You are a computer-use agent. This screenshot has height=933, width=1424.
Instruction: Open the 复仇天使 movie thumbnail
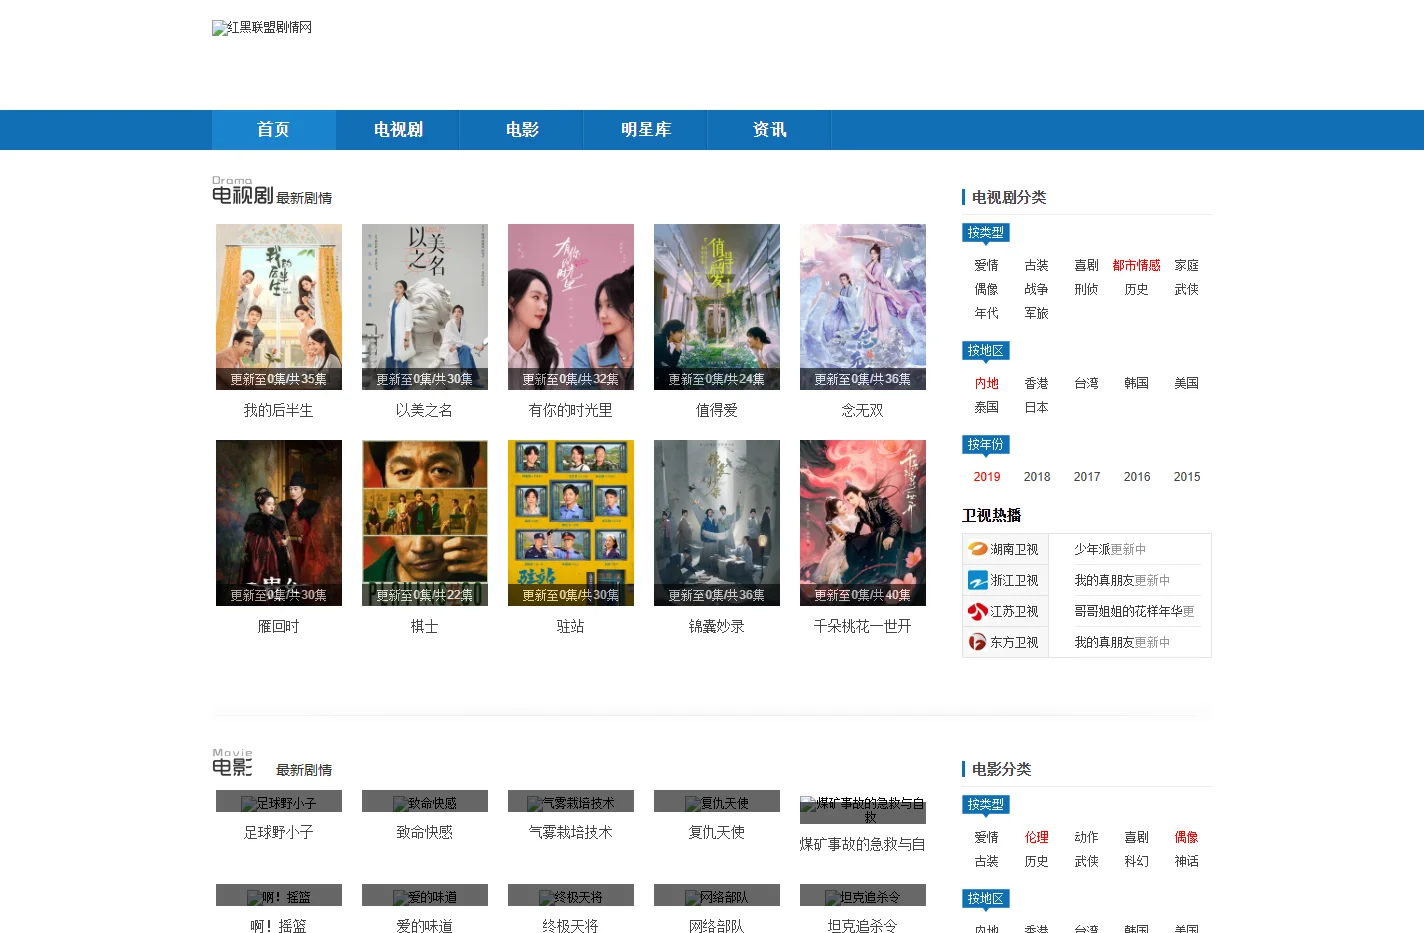coord(717,802)
